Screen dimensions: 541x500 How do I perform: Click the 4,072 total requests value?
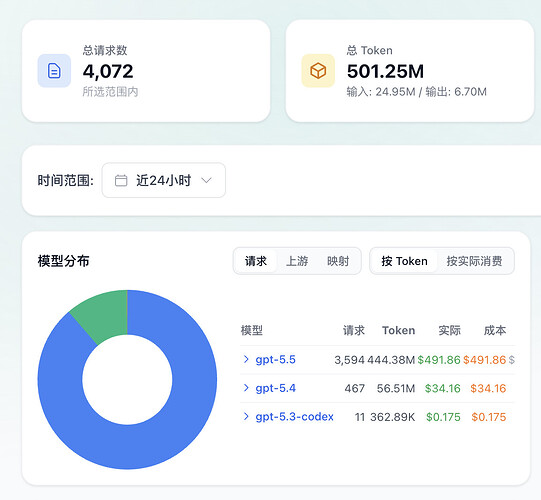pyautogui.click(x=108, y=71)
